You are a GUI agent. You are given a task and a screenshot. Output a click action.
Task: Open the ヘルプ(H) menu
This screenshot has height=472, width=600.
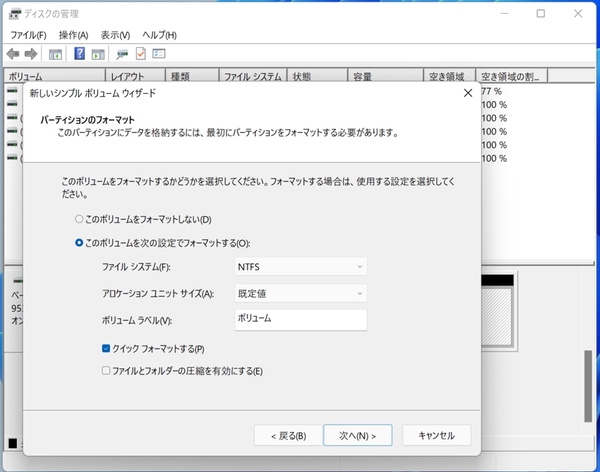click(159, 35)
